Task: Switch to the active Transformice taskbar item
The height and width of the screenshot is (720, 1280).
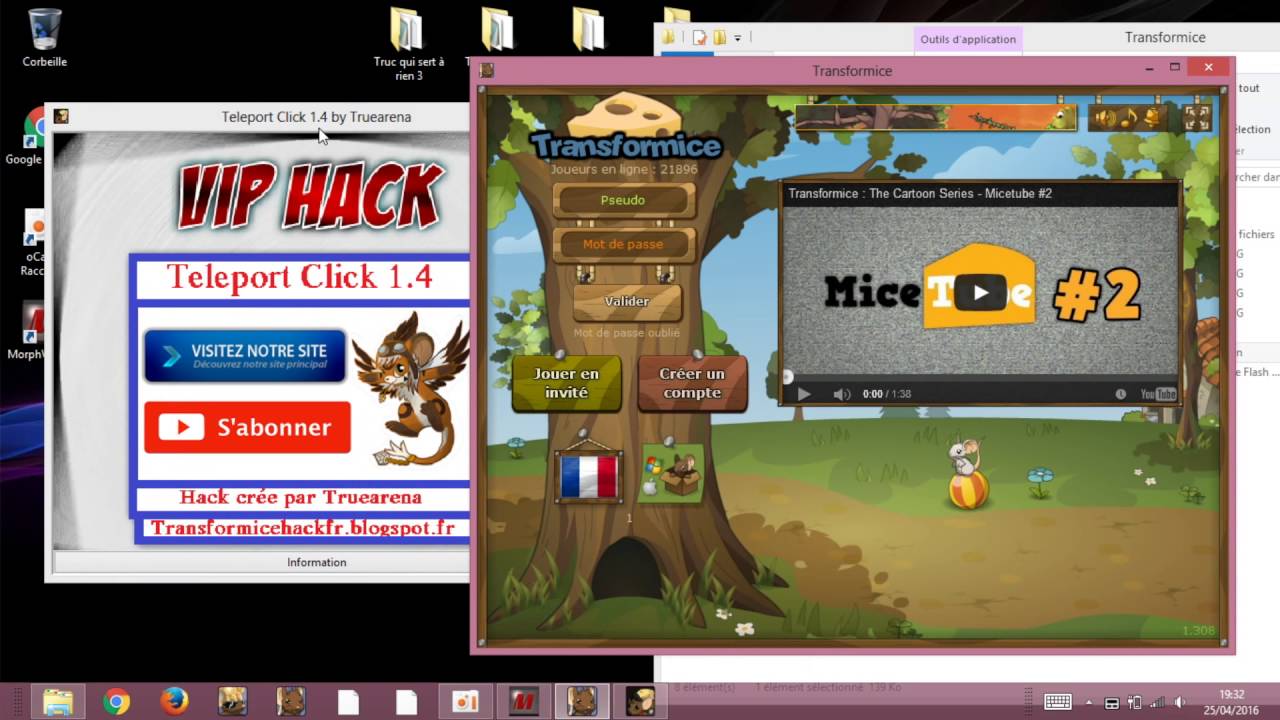Action: pyautogui.click(x=581, y=702)
